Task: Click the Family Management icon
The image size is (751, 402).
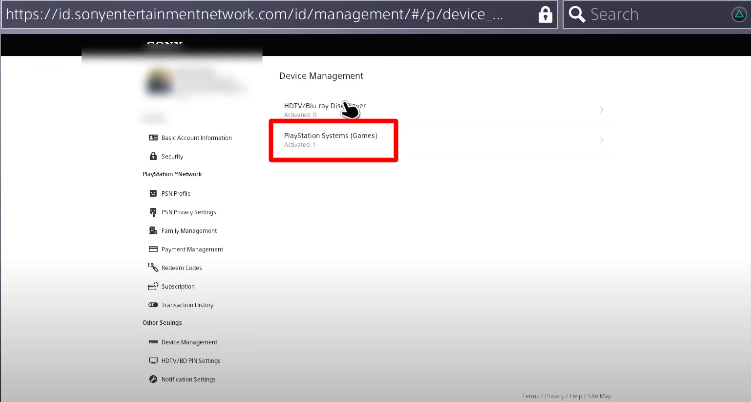Action: 153,230
